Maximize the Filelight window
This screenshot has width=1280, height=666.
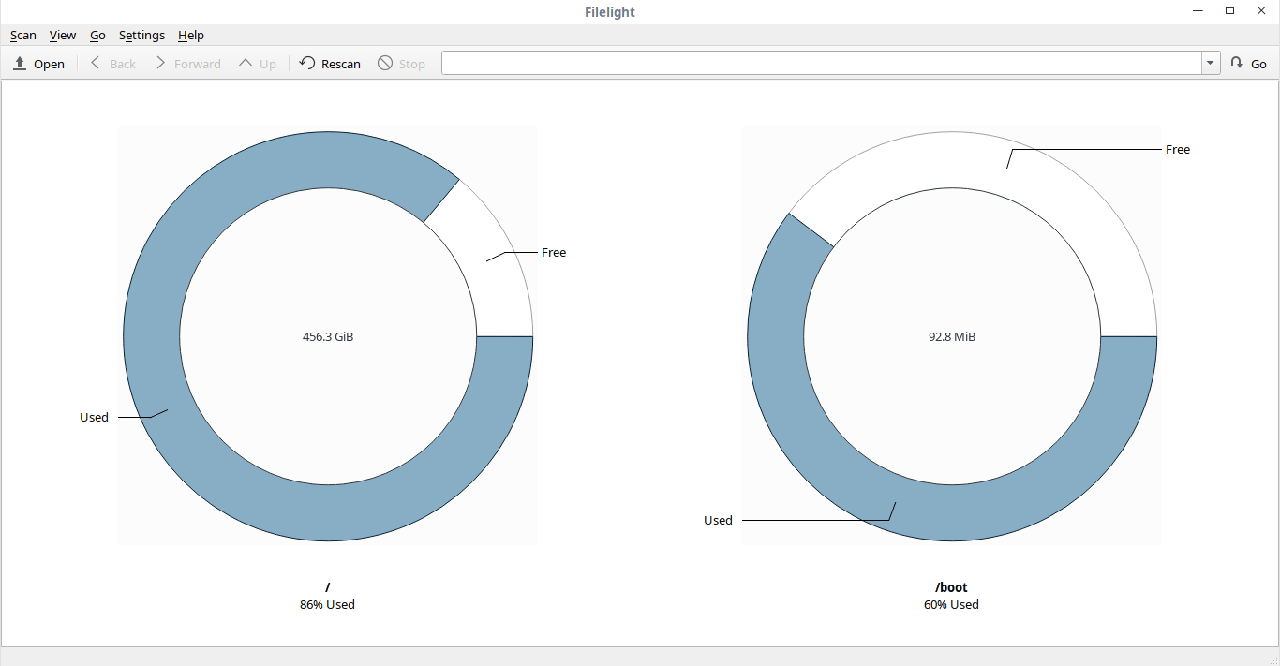point(1230,11)
